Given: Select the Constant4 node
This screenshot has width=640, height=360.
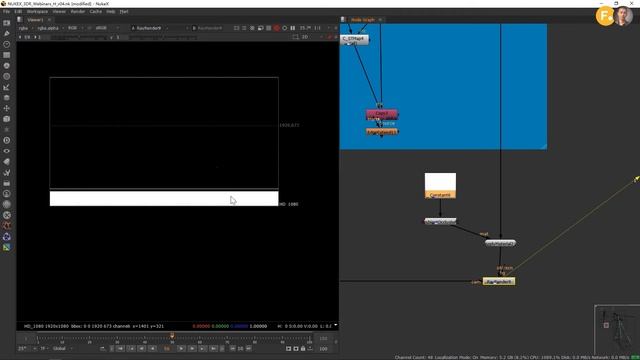Looking at the screenshot, I should 440,186.
